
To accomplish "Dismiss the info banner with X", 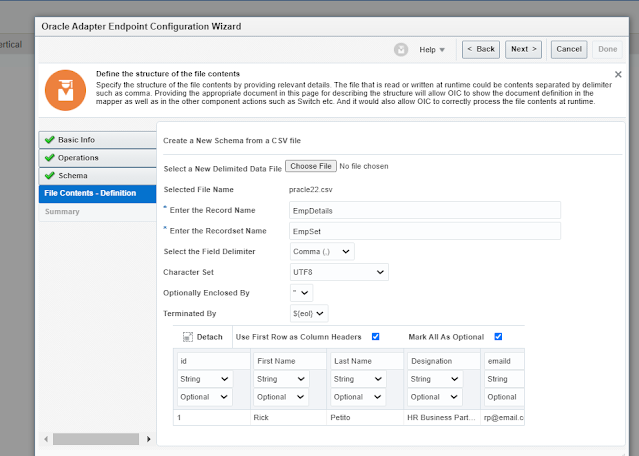I will point(618,75).
